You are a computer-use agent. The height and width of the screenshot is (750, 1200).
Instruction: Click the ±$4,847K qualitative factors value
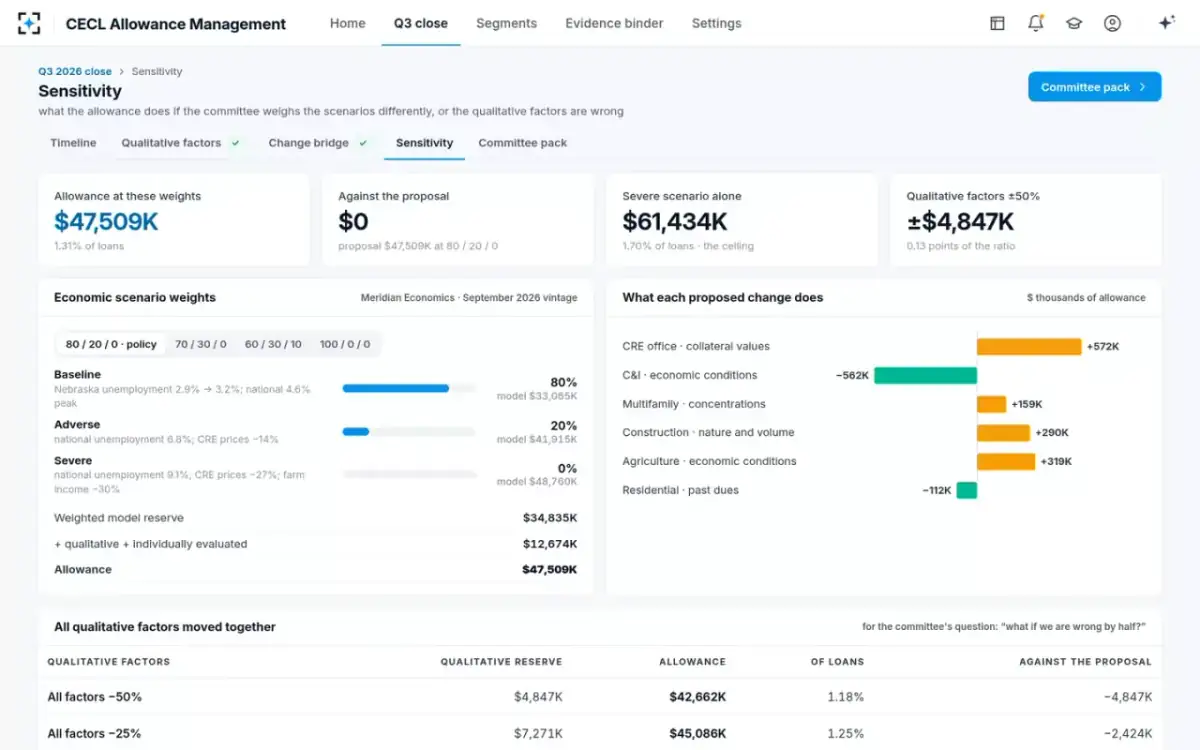961,221
